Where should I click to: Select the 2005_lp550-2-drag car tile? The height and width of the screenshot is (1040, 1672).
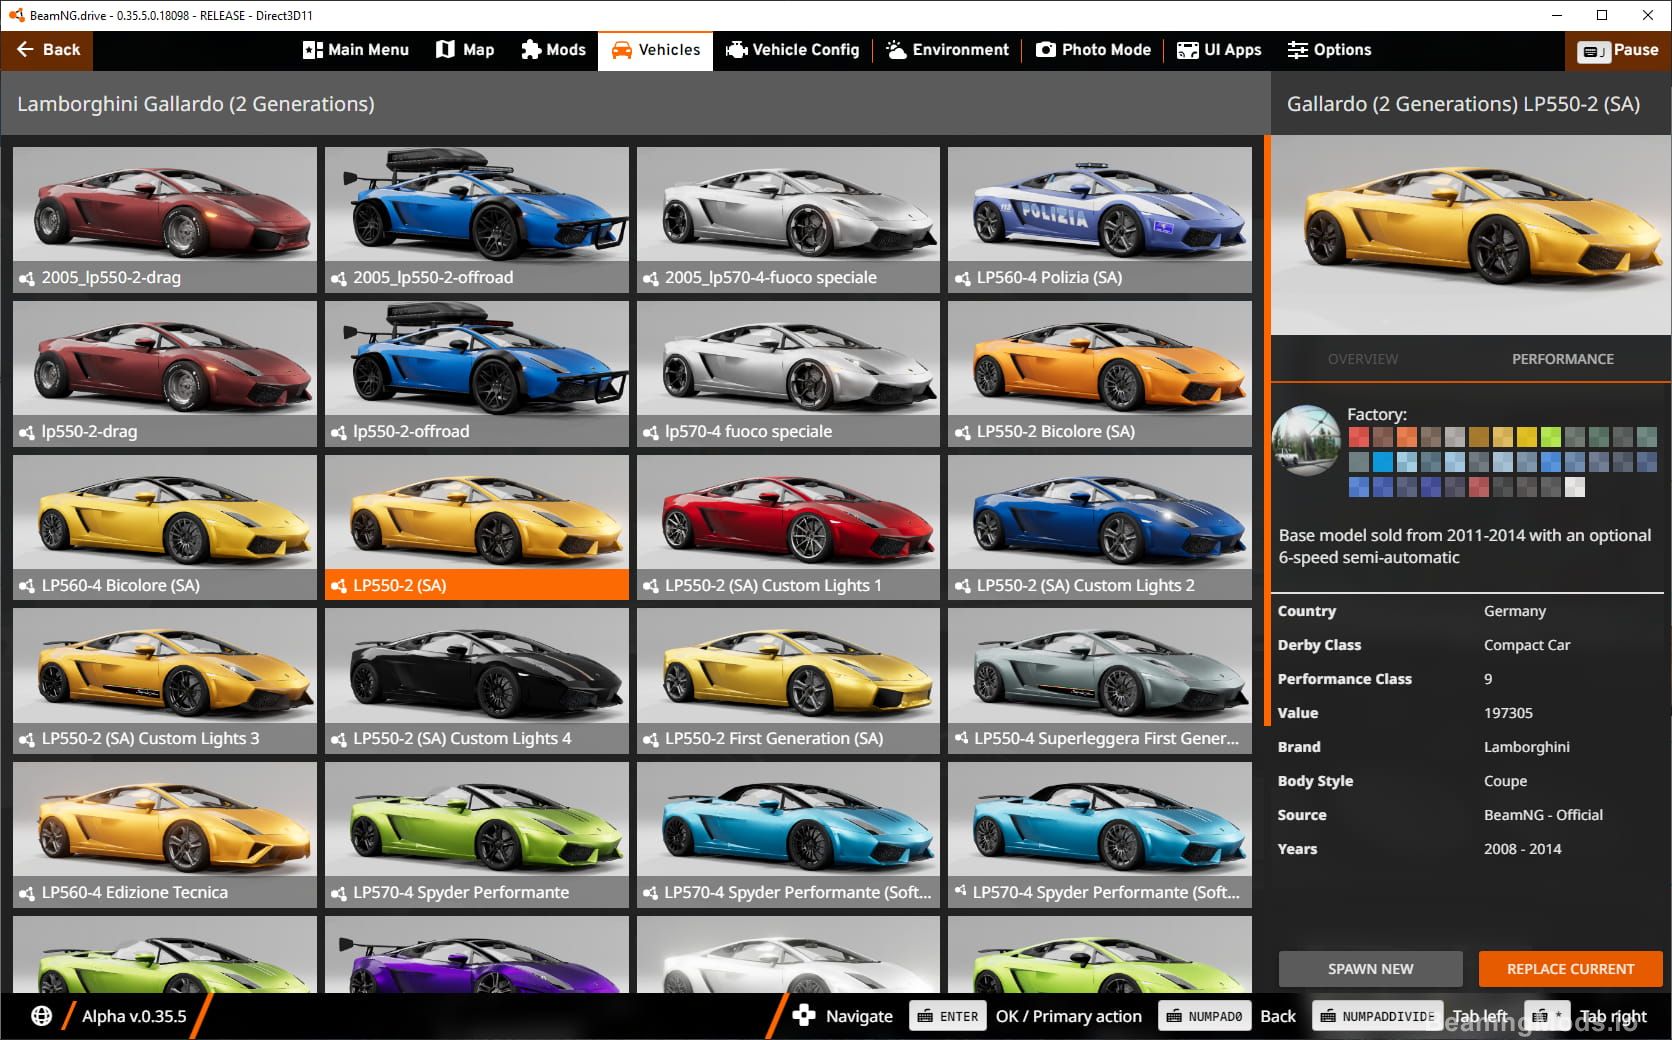165,220
